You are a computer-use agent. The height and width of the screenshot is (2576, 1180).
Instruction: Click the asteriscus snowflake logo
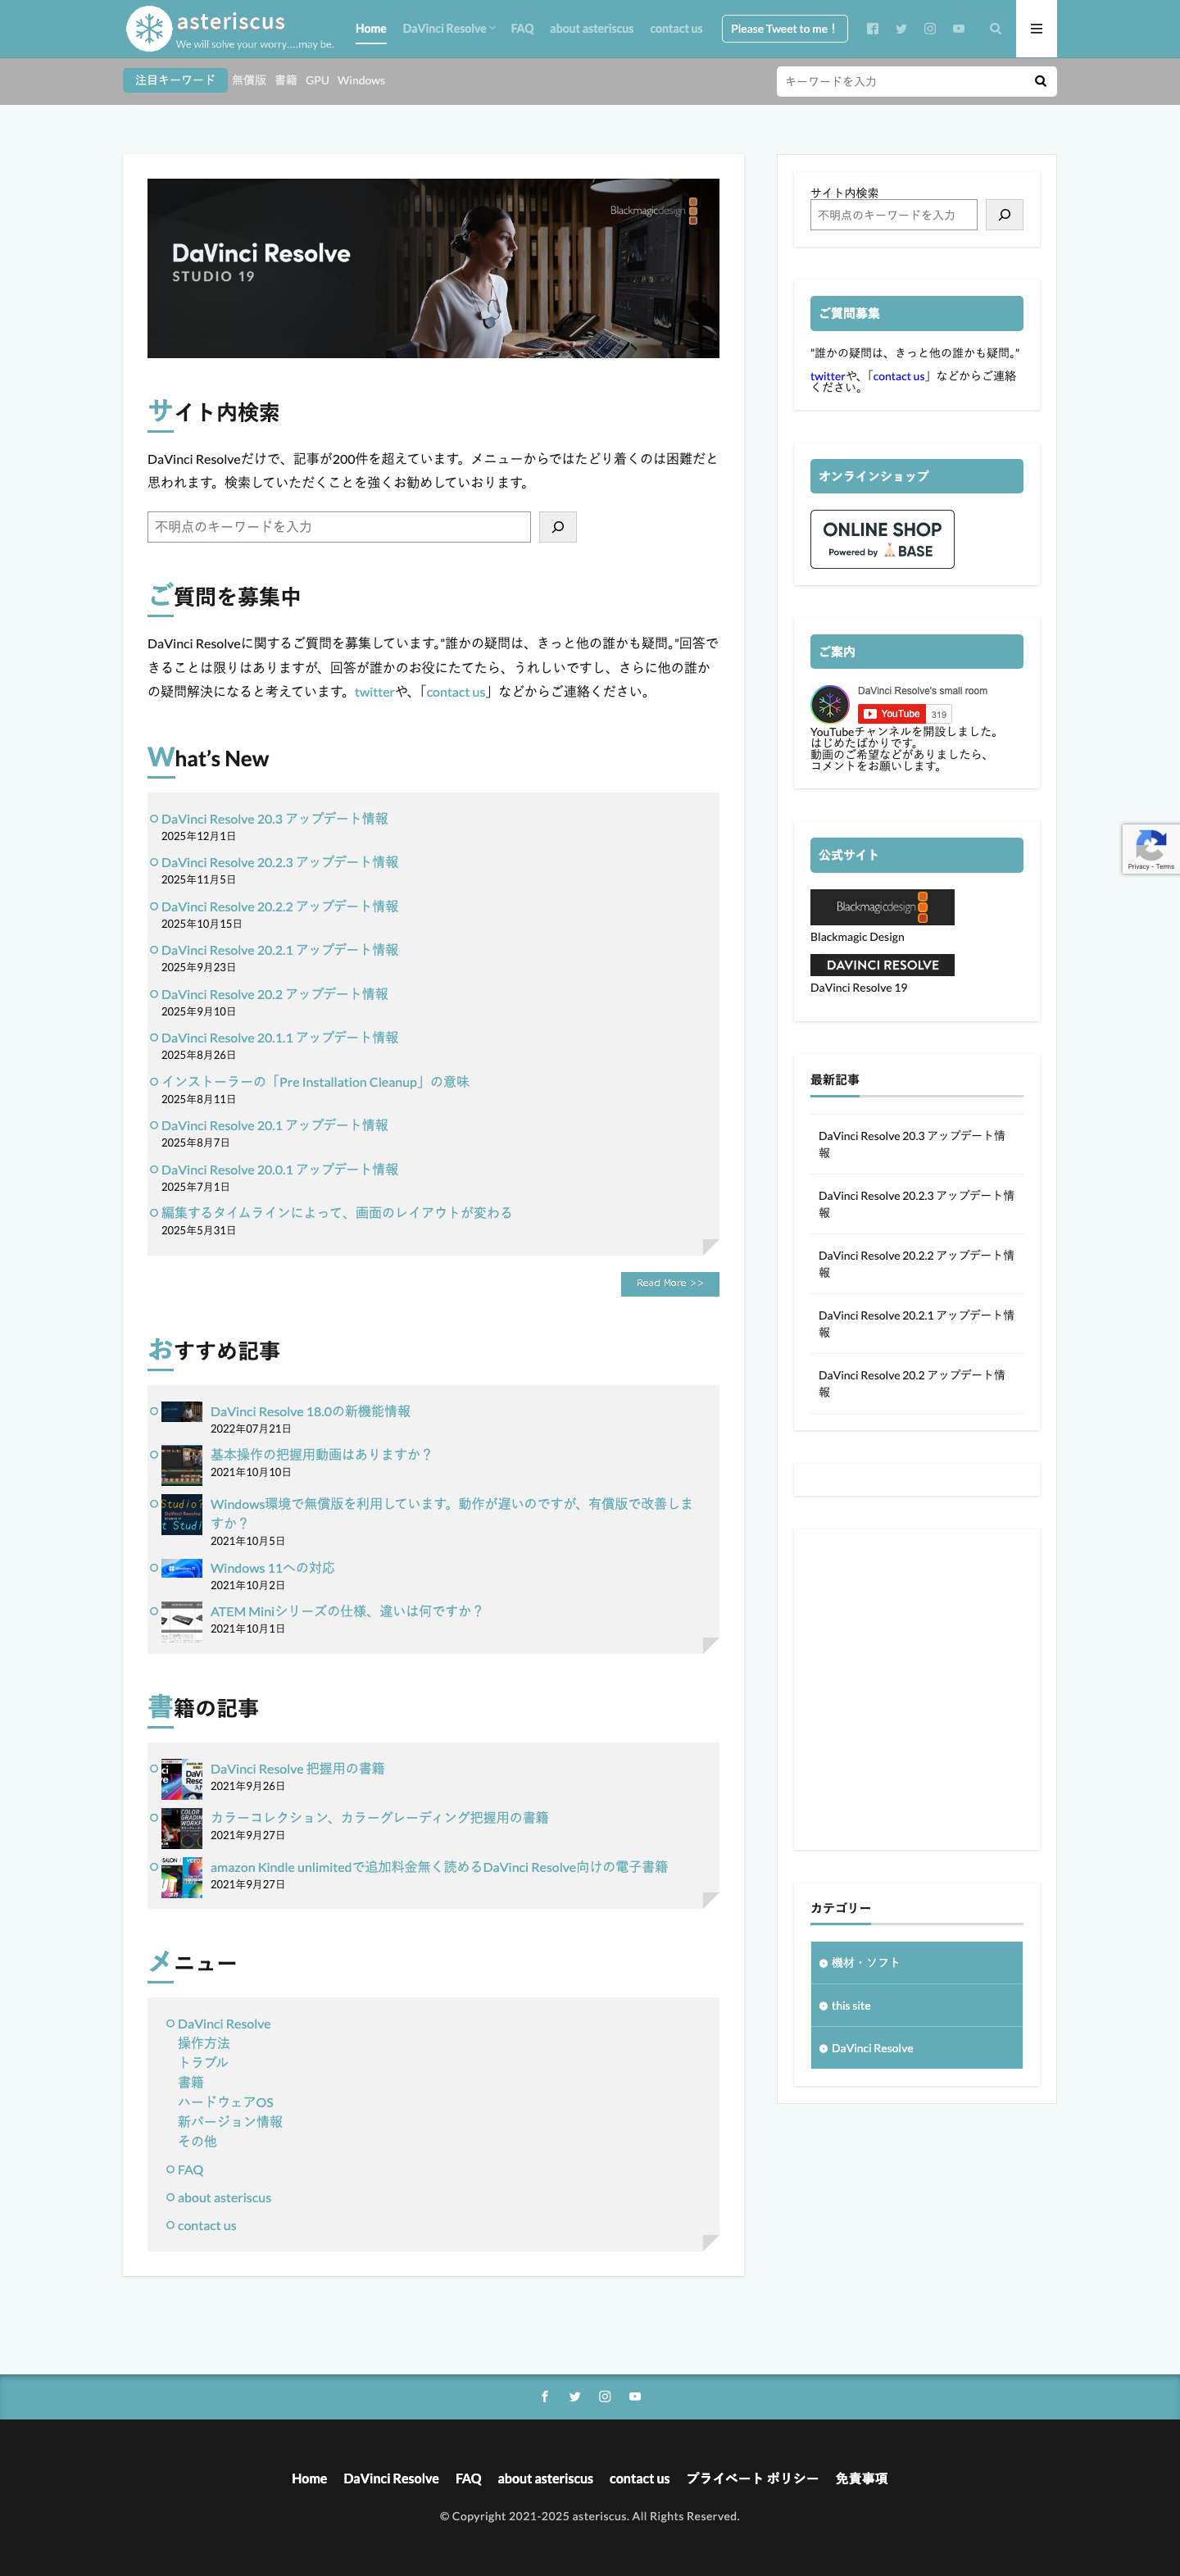coord(149,28)
